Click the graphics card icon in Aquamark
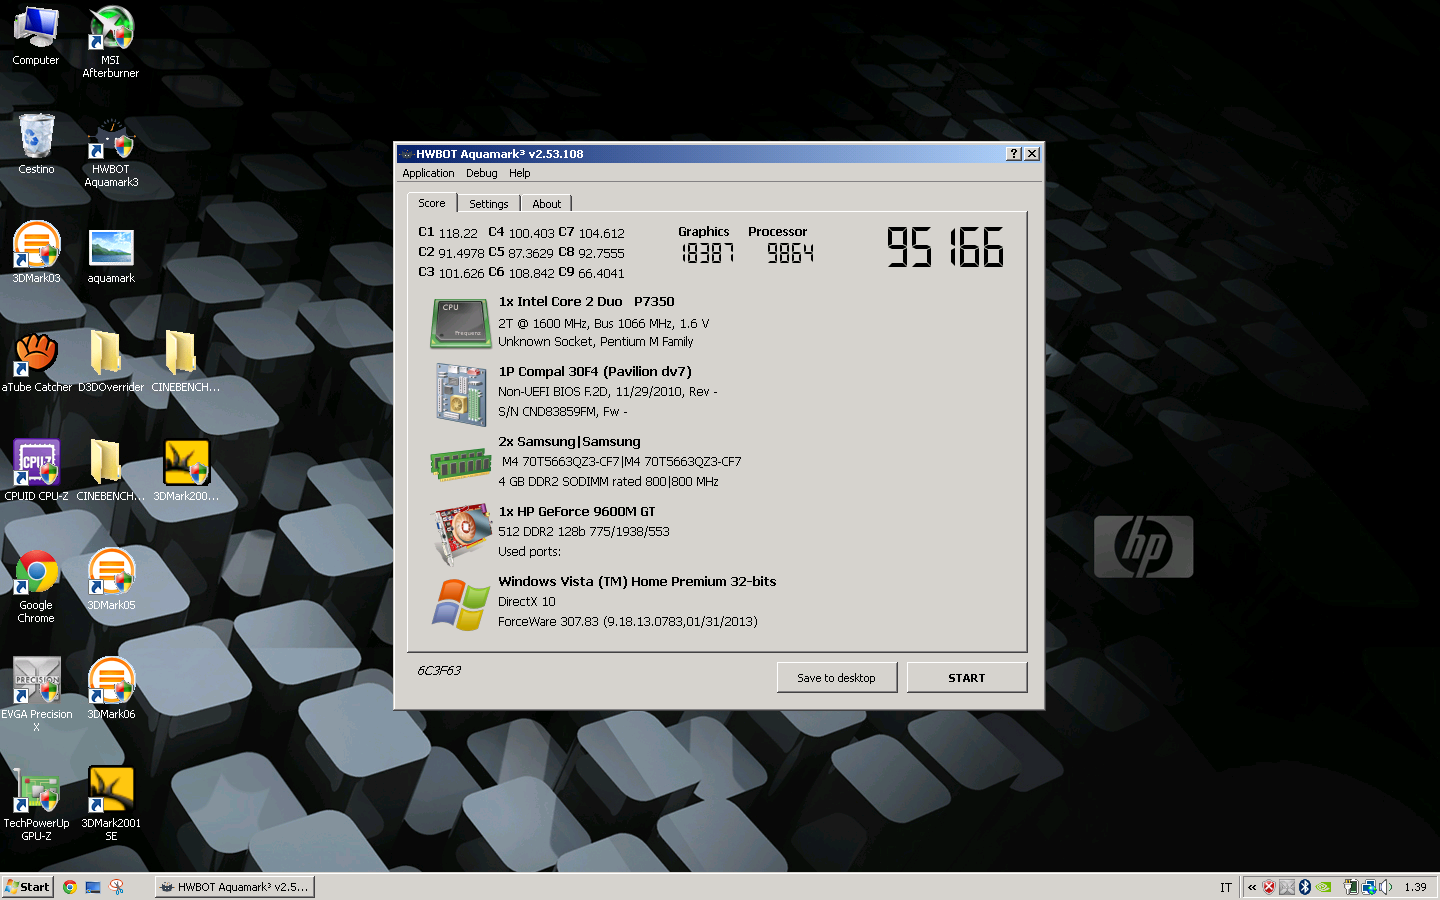Screen dimensions: 1440x900 460,533
